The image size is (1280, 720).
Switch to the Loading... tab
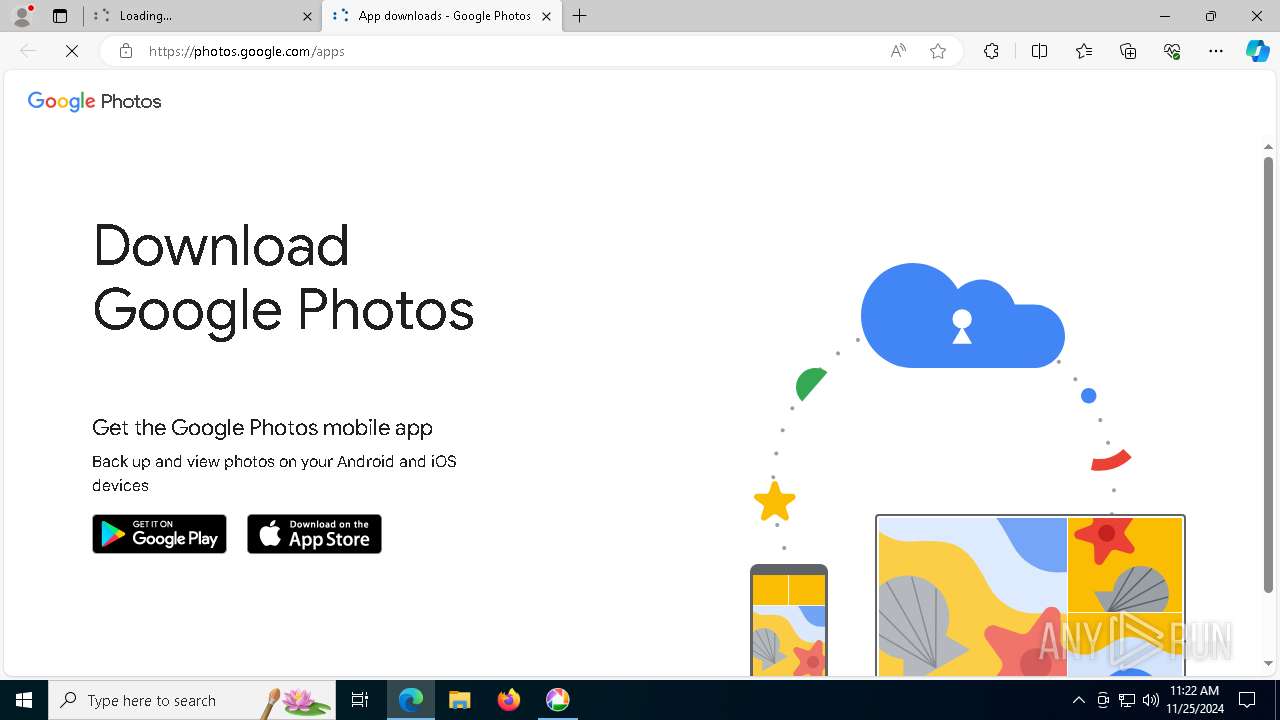pyautogui.click(x=203, y=16)
